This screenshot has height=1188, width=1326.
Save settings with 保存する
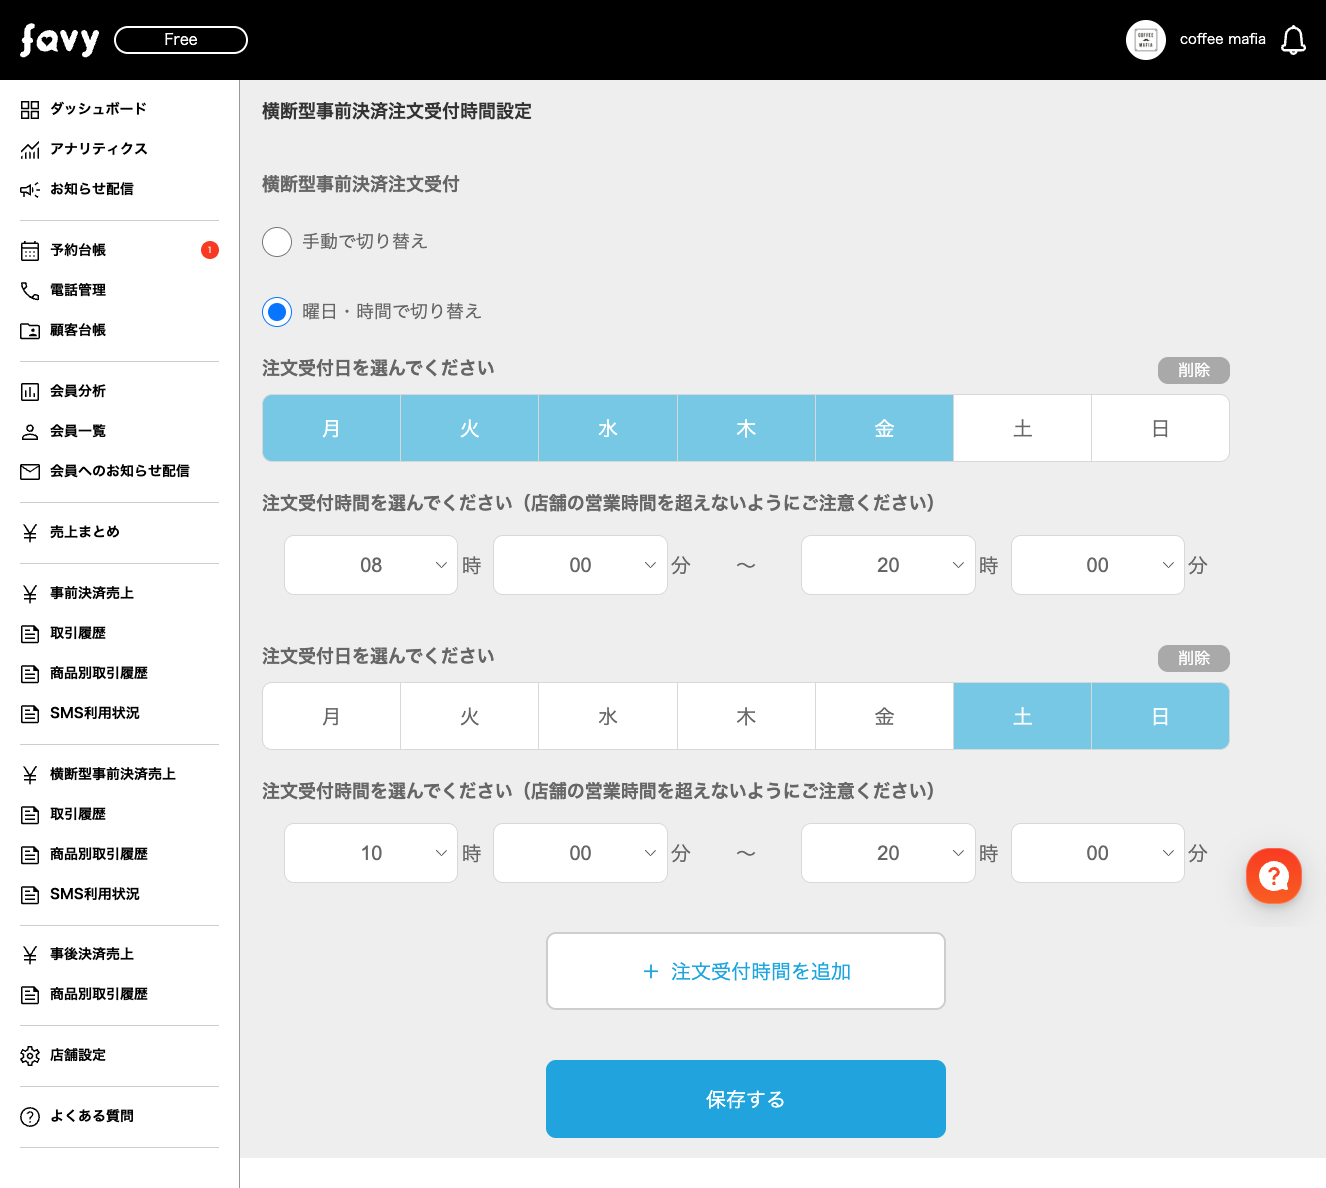[746, 1099]
